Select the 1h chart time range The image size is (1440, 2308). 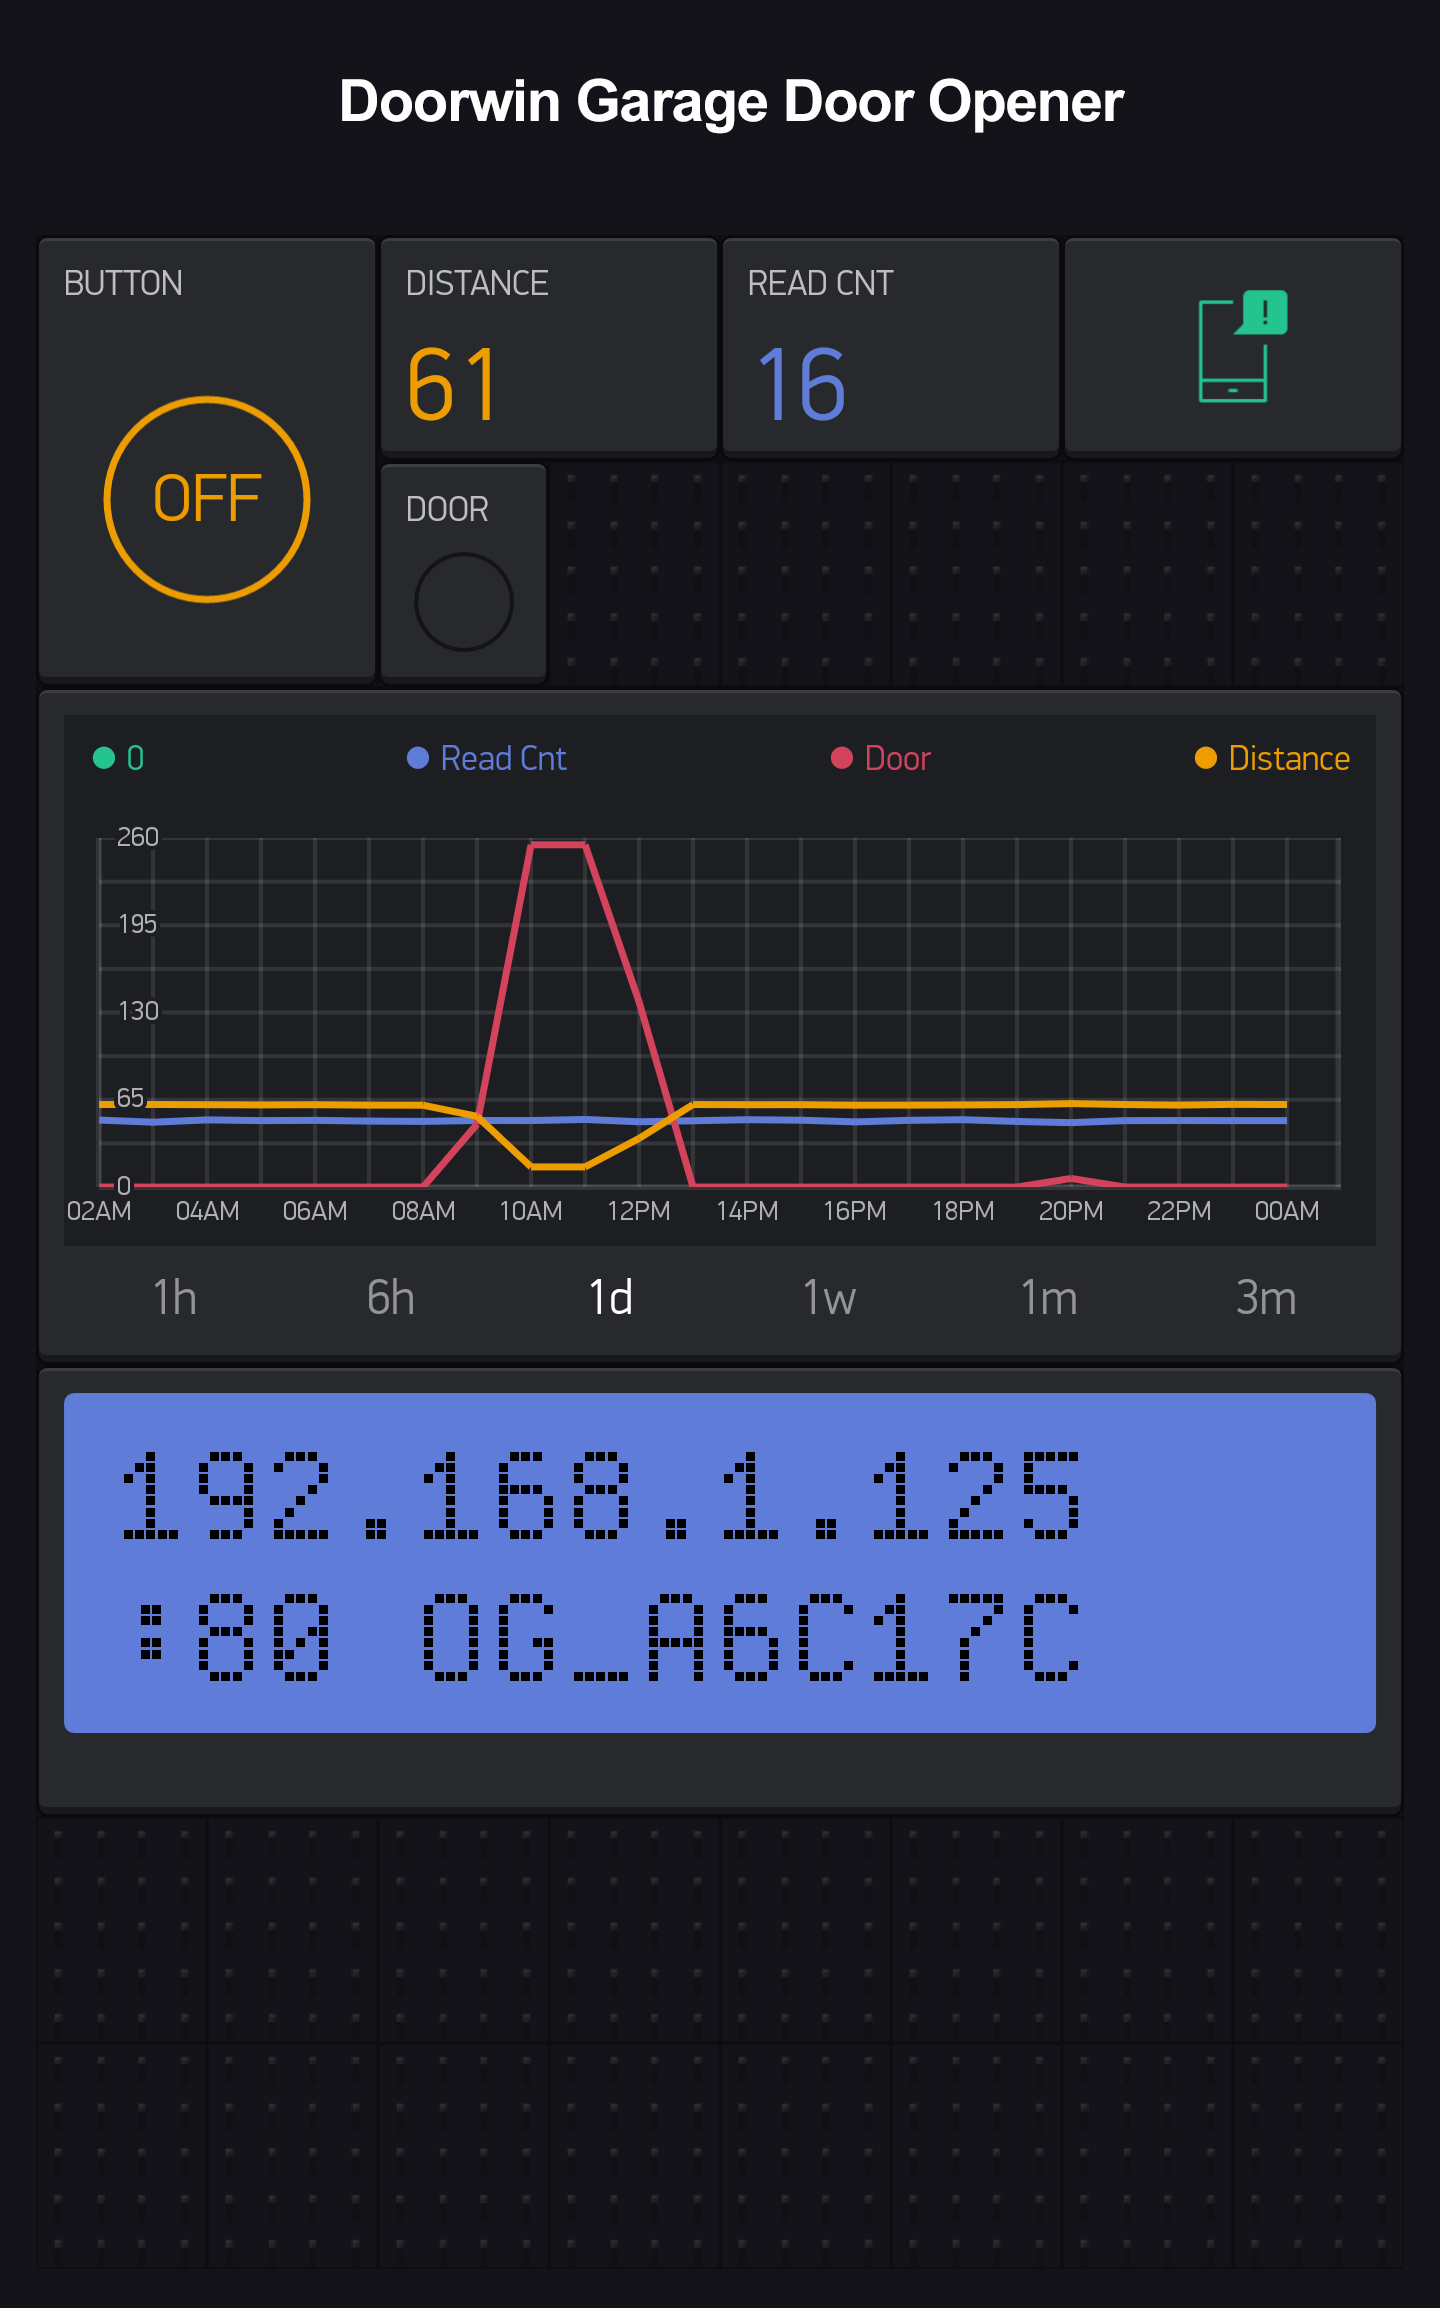coord(174,1298)
